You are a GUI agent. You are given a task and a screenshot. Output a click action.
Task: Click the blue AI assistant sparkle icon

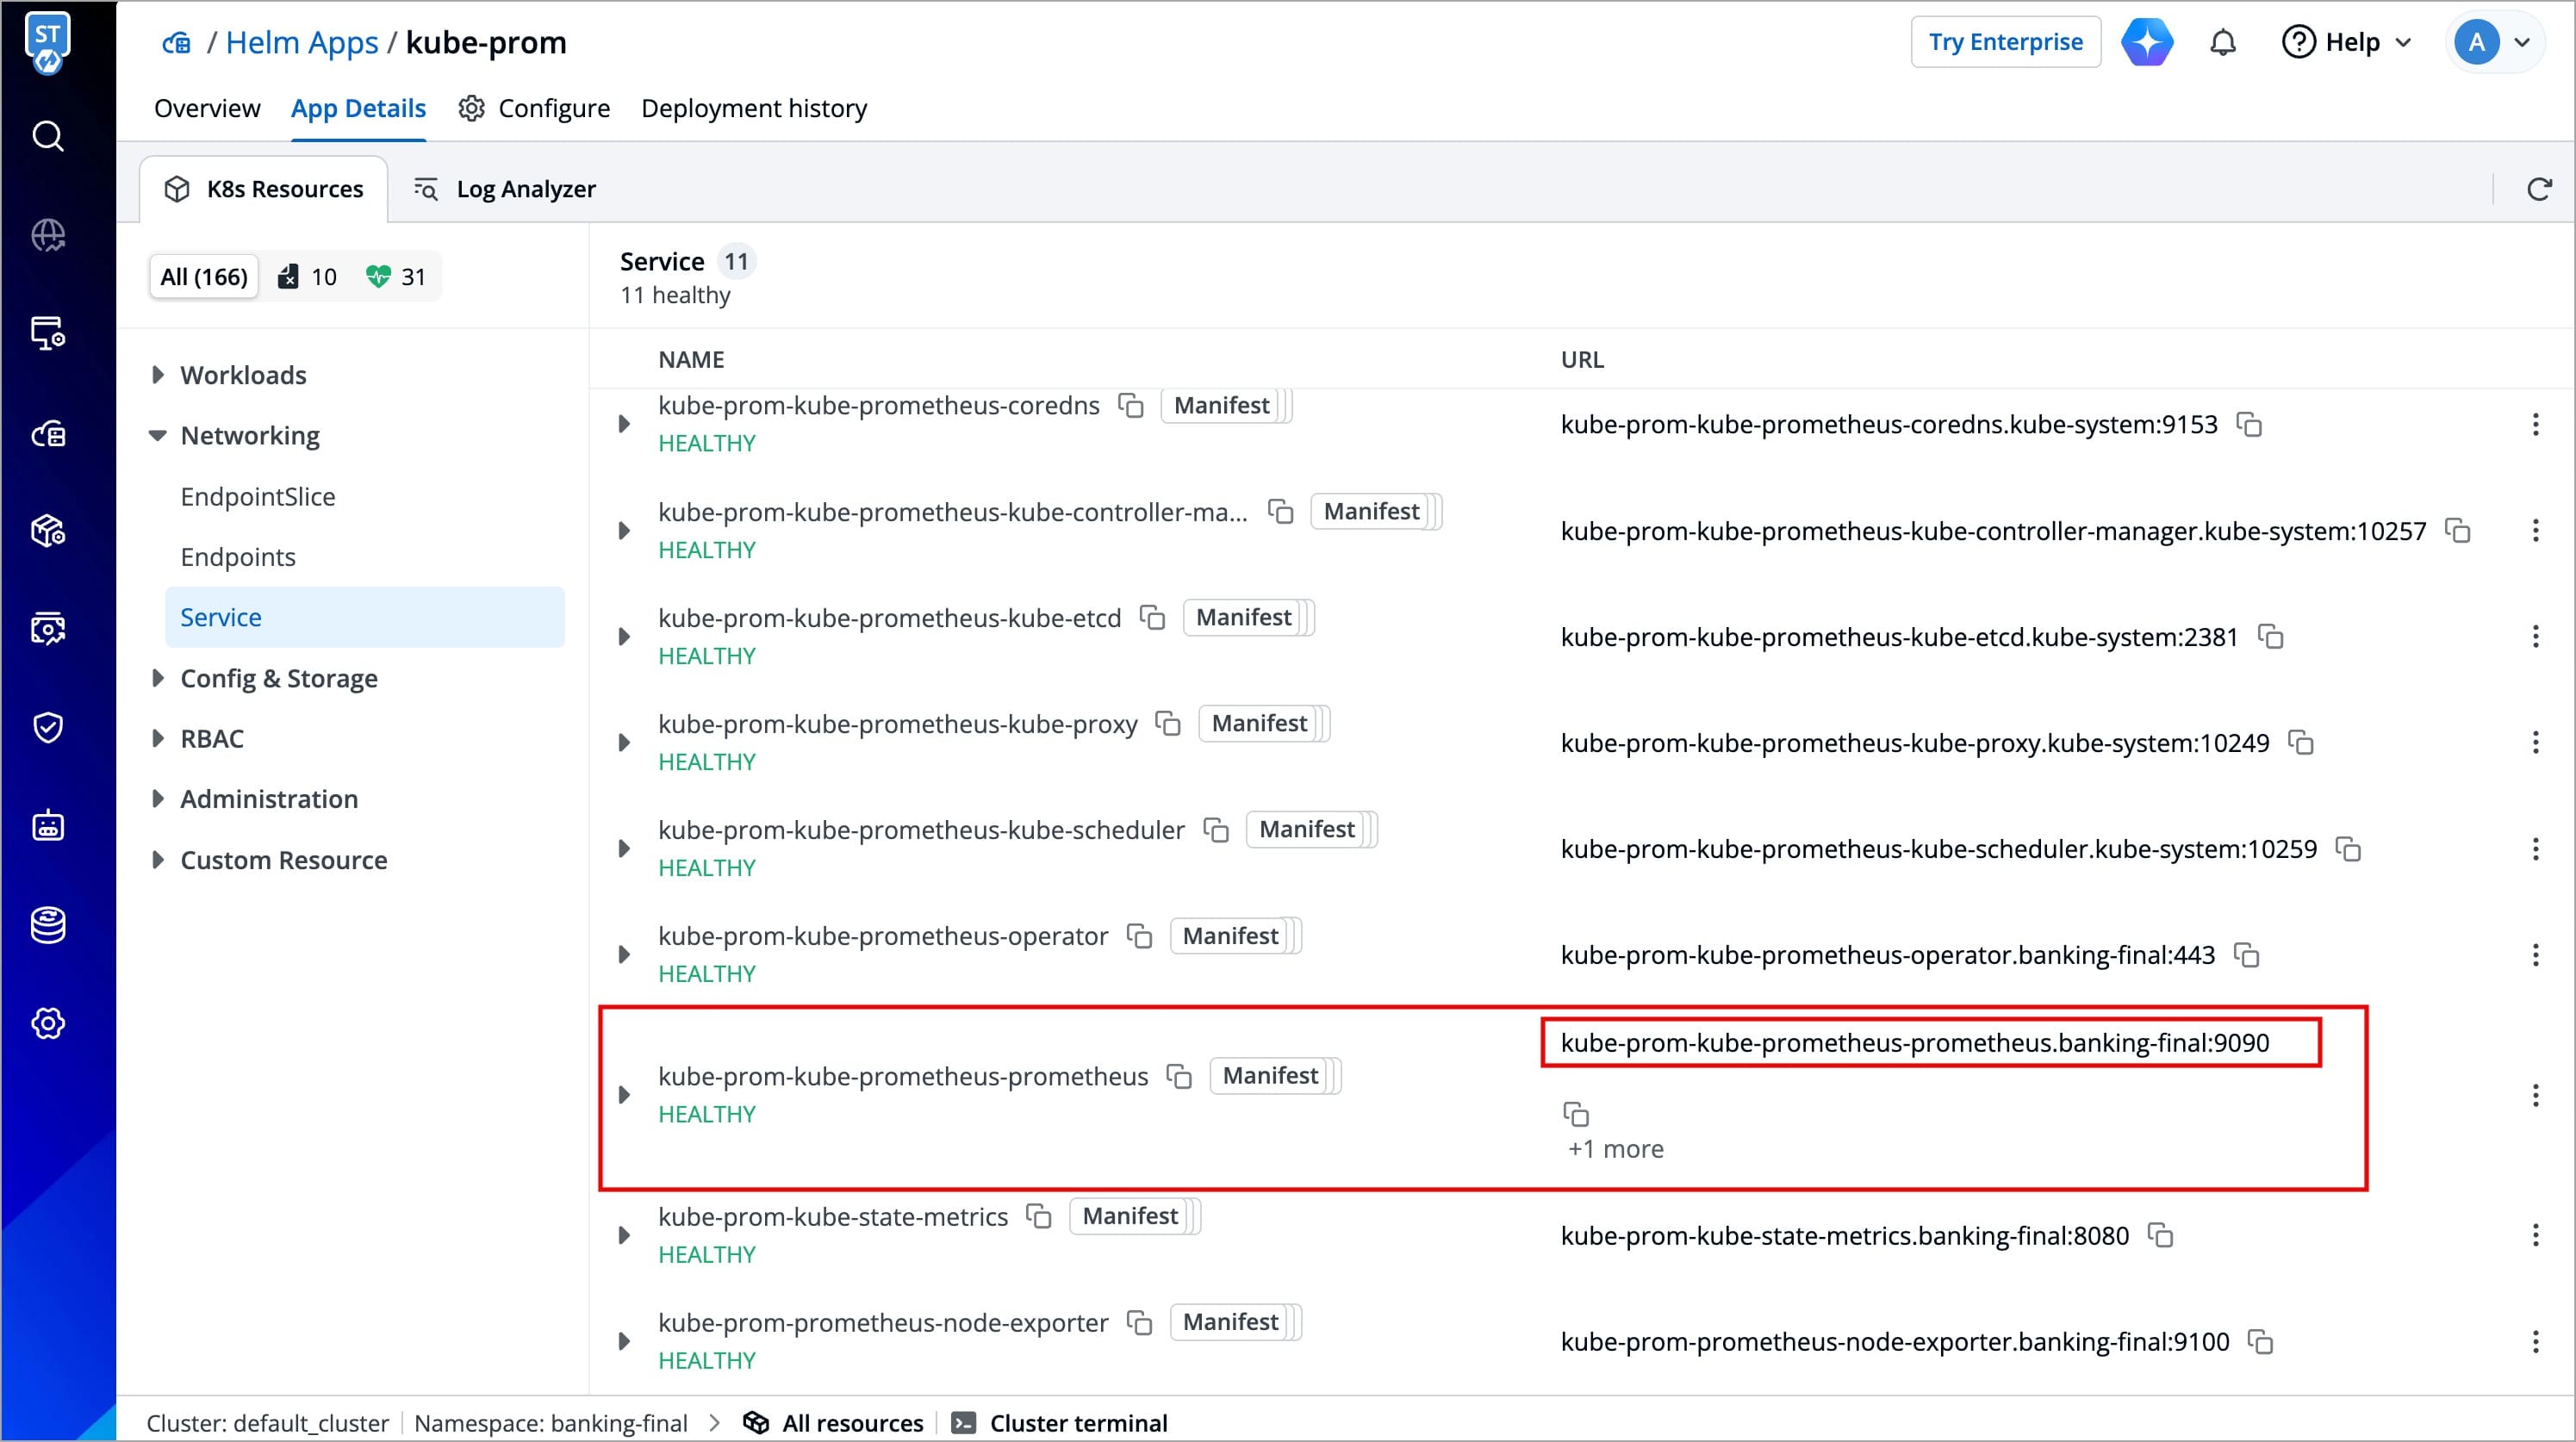click(2147, 43)
